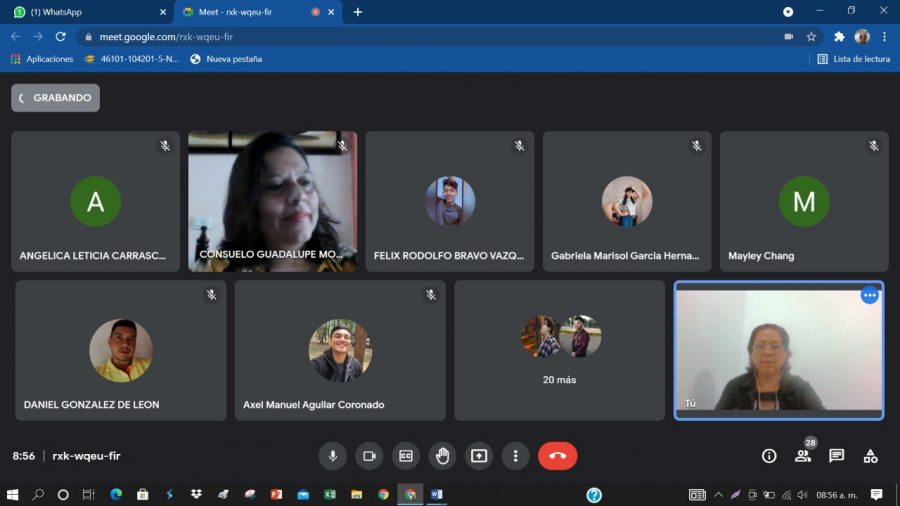The width and height of the screenshot is (900, 506).
Task: Click the camera permission icon in the address bar
Action: coord(789,37)
